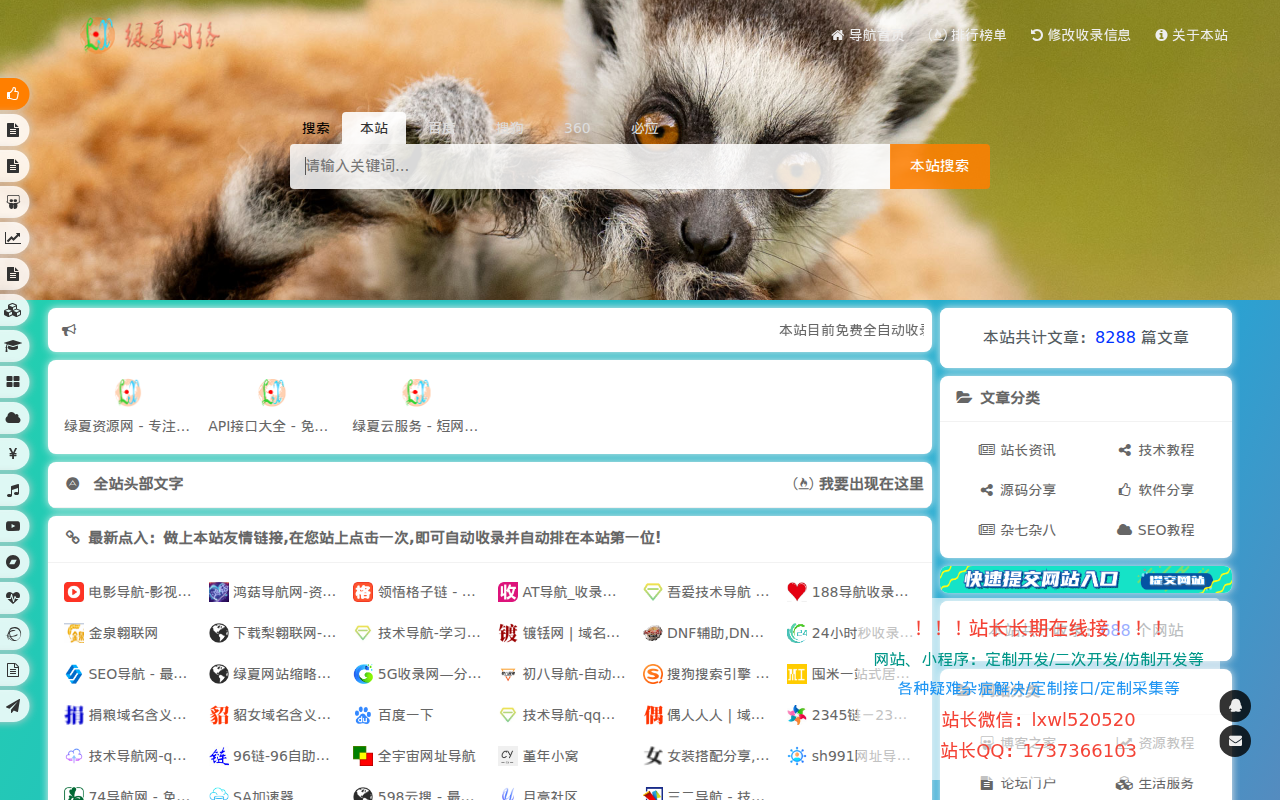Click the 绿夏资源网 logo thumbnail
The height and width of the screenshot is (800, 1280).
click(128, 392)
